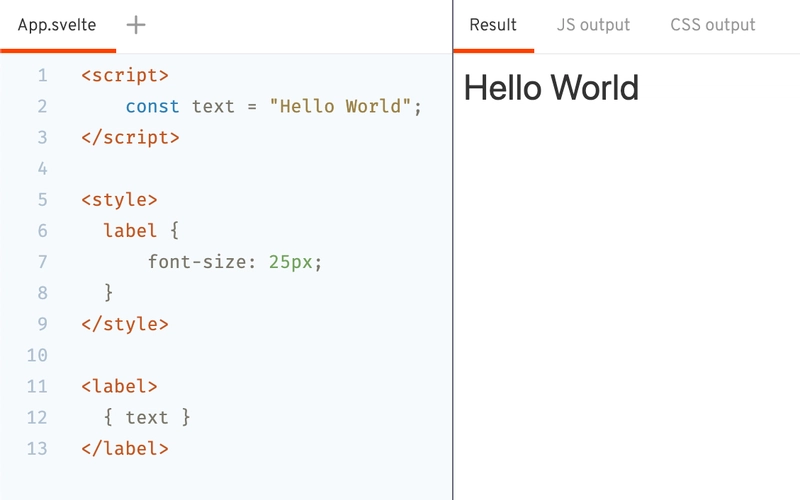Click line number 8 in gutter
The height and width of the screenshot is (500, 800).
tap(42, 293)
